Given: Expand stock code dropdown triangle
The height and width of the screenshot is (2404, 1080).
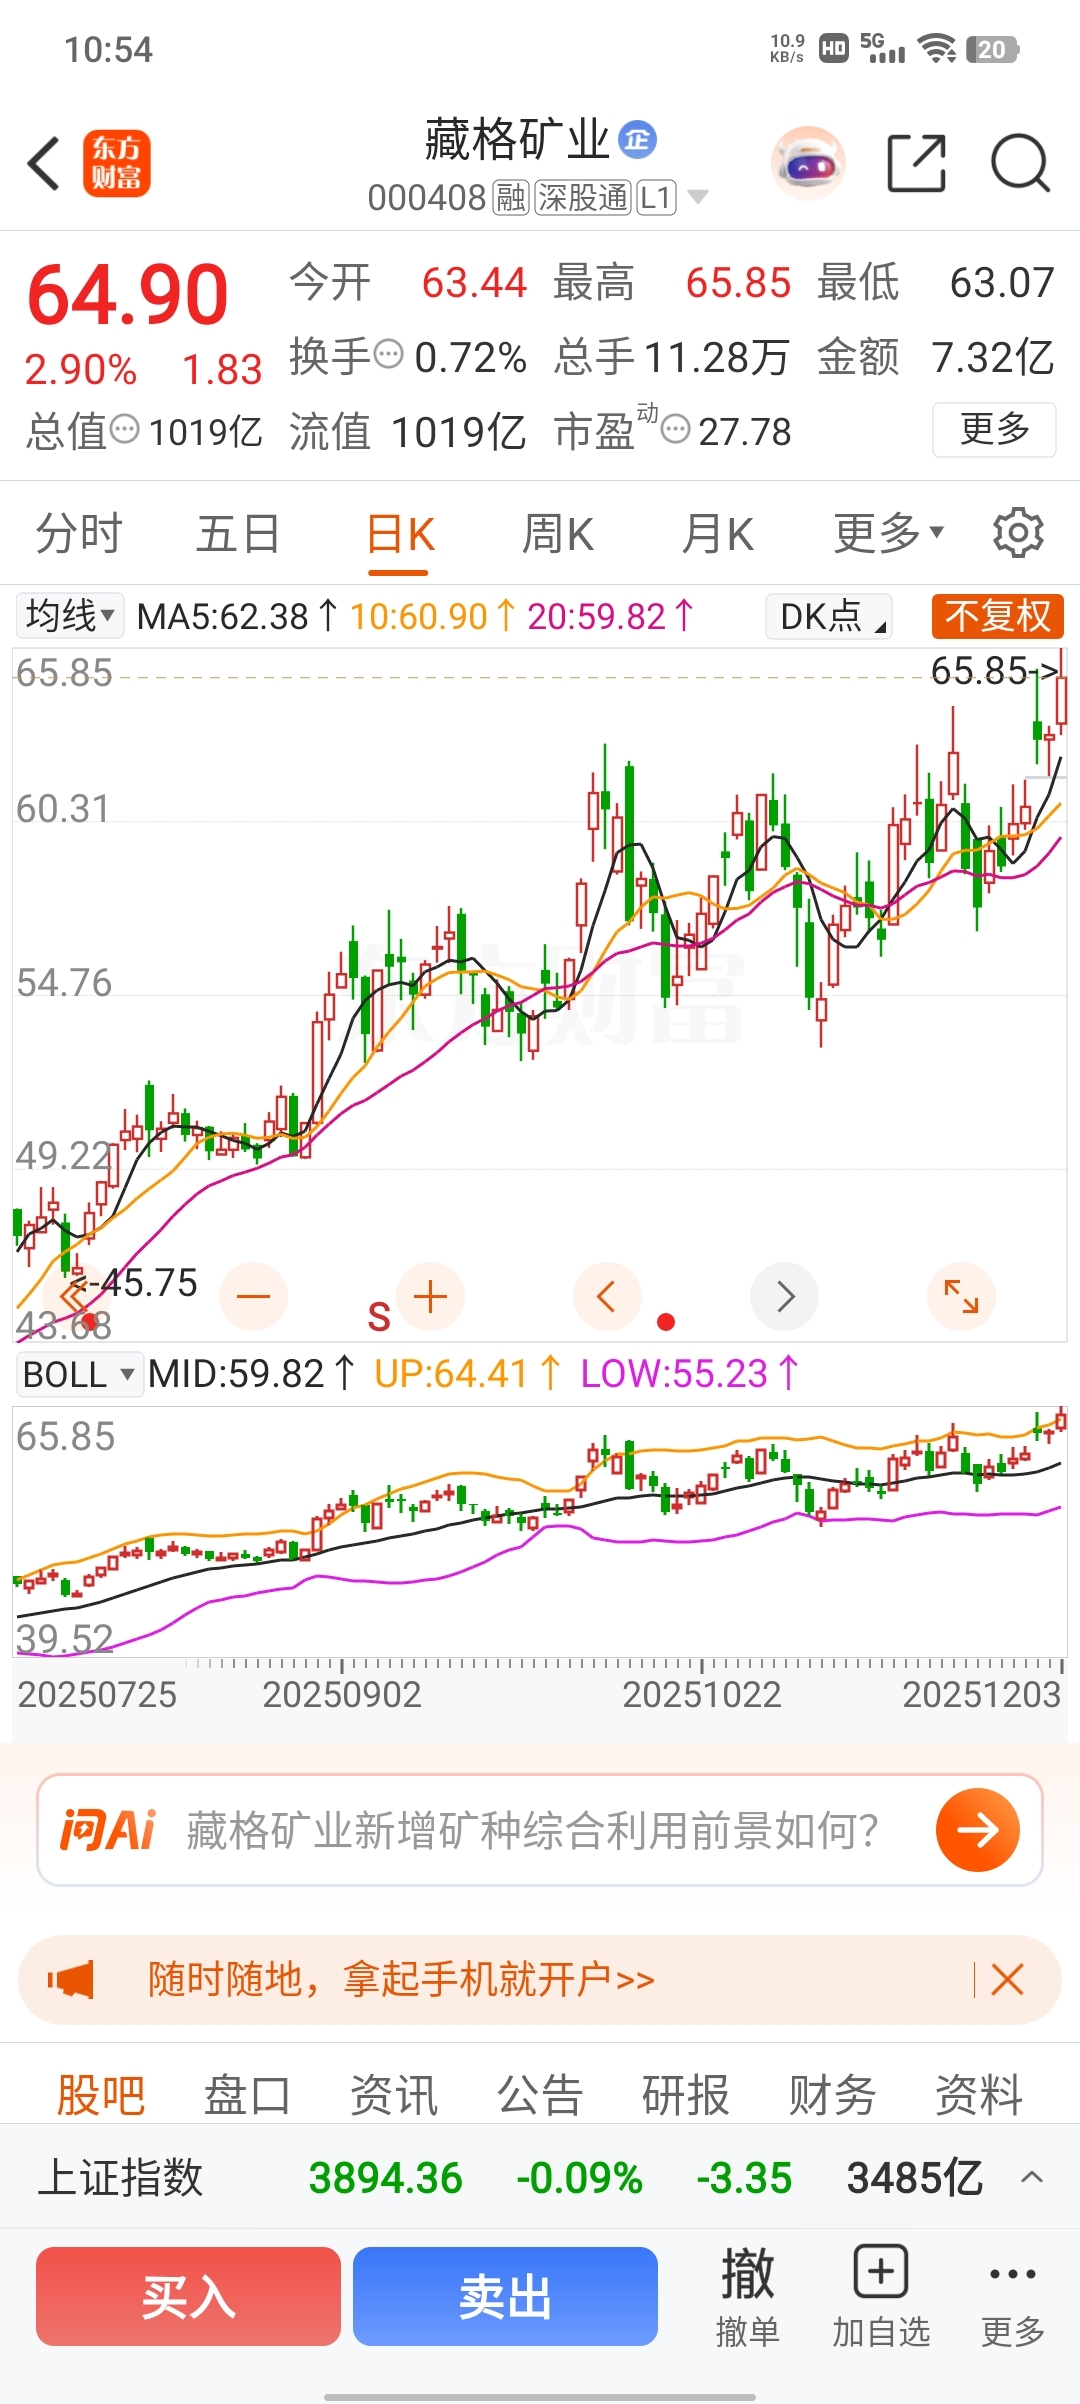Looking at the screenshot, I should coord(698,197).
